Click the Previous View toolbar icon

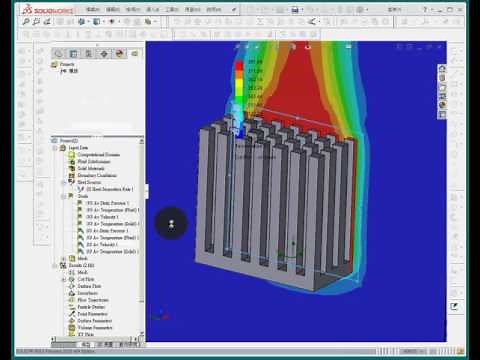47,22
